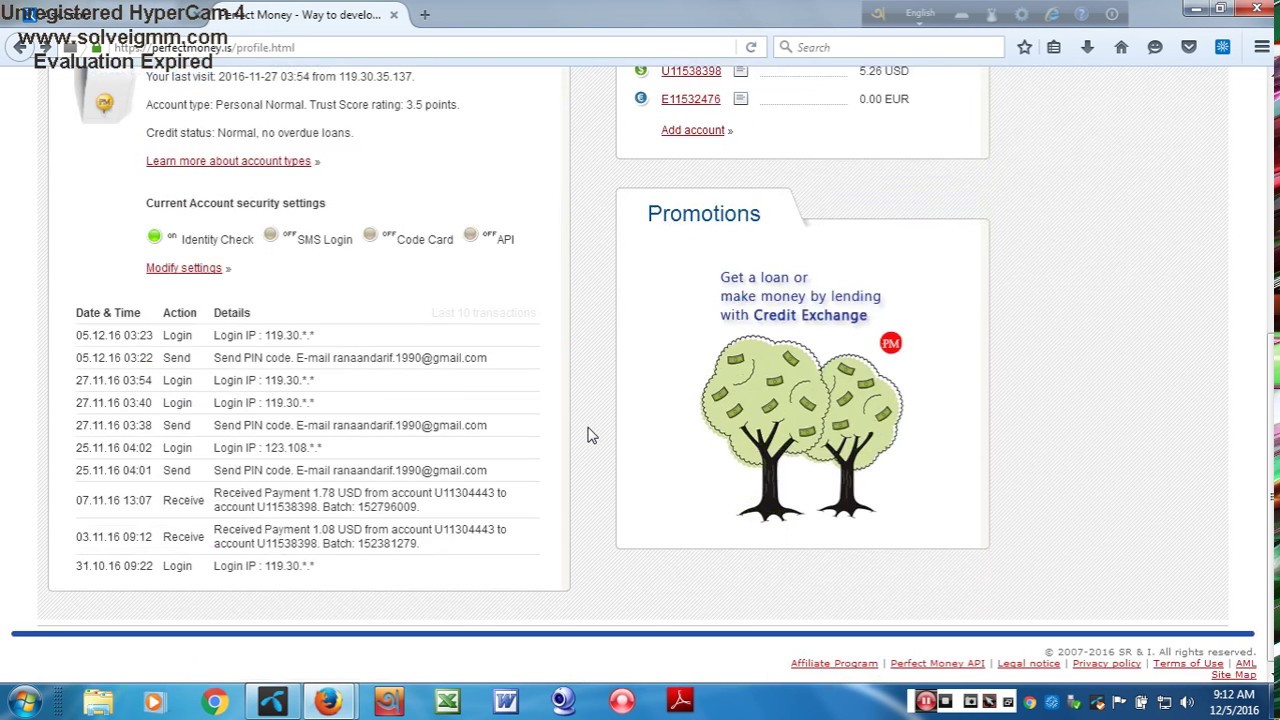The width and height of the screenshot is (1280, 720).
Task: Click the statement icon next to U11538398
Action: coord(740,71)
